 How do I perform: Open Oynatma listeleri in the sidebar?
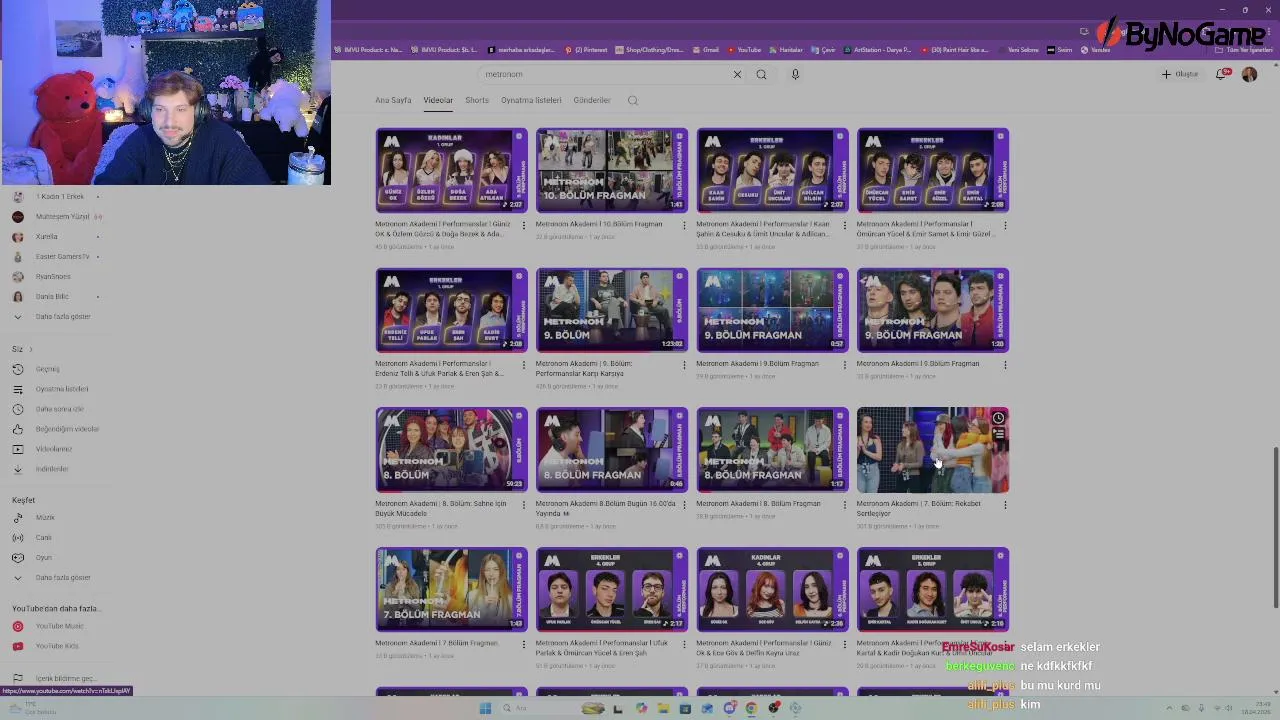(x=62, y=389)
